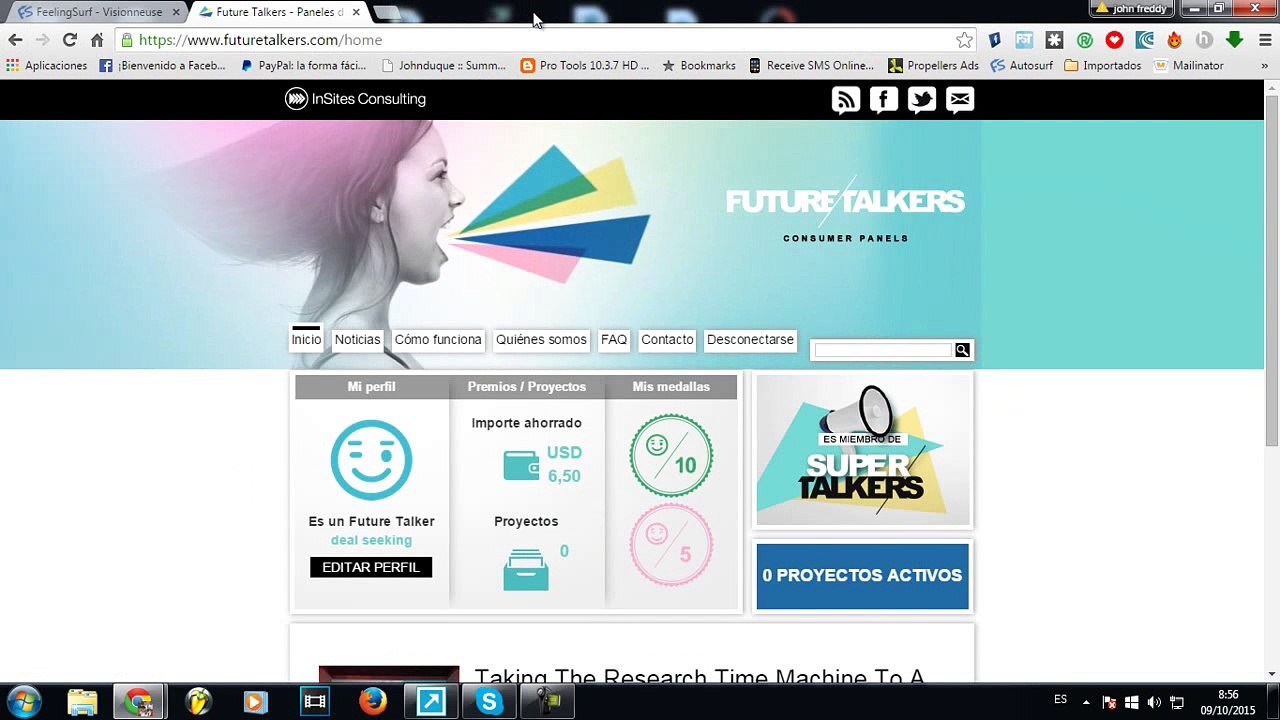Open the Premios / Proyectos panel tab
The width and height of the screenshot is (1280, 720).
[527, 387]
